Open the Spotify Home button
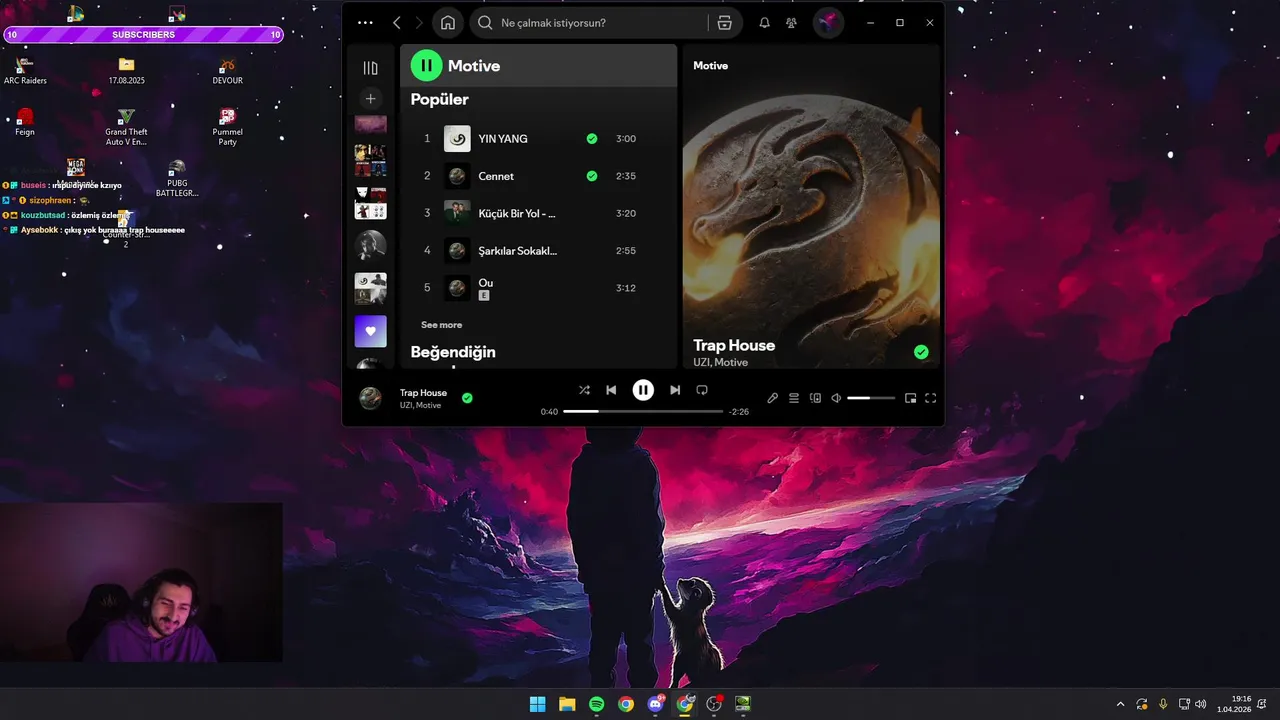The image size is (1280, 720). (448, 23)
